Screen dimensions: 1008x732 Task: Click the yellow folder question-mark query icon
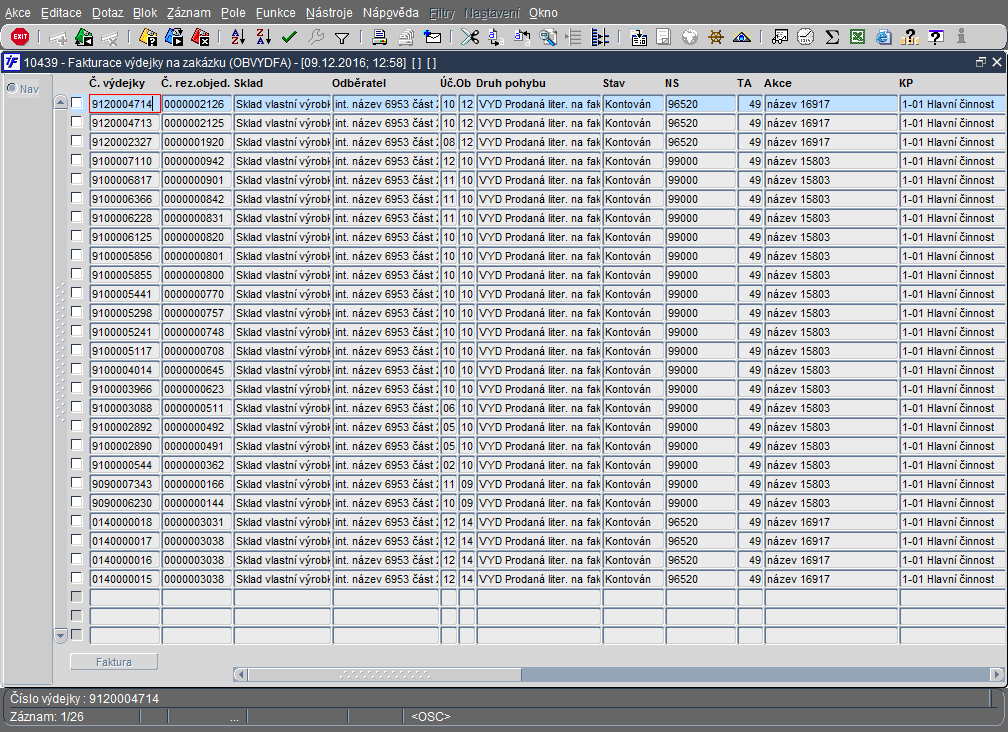pos(148,37)
